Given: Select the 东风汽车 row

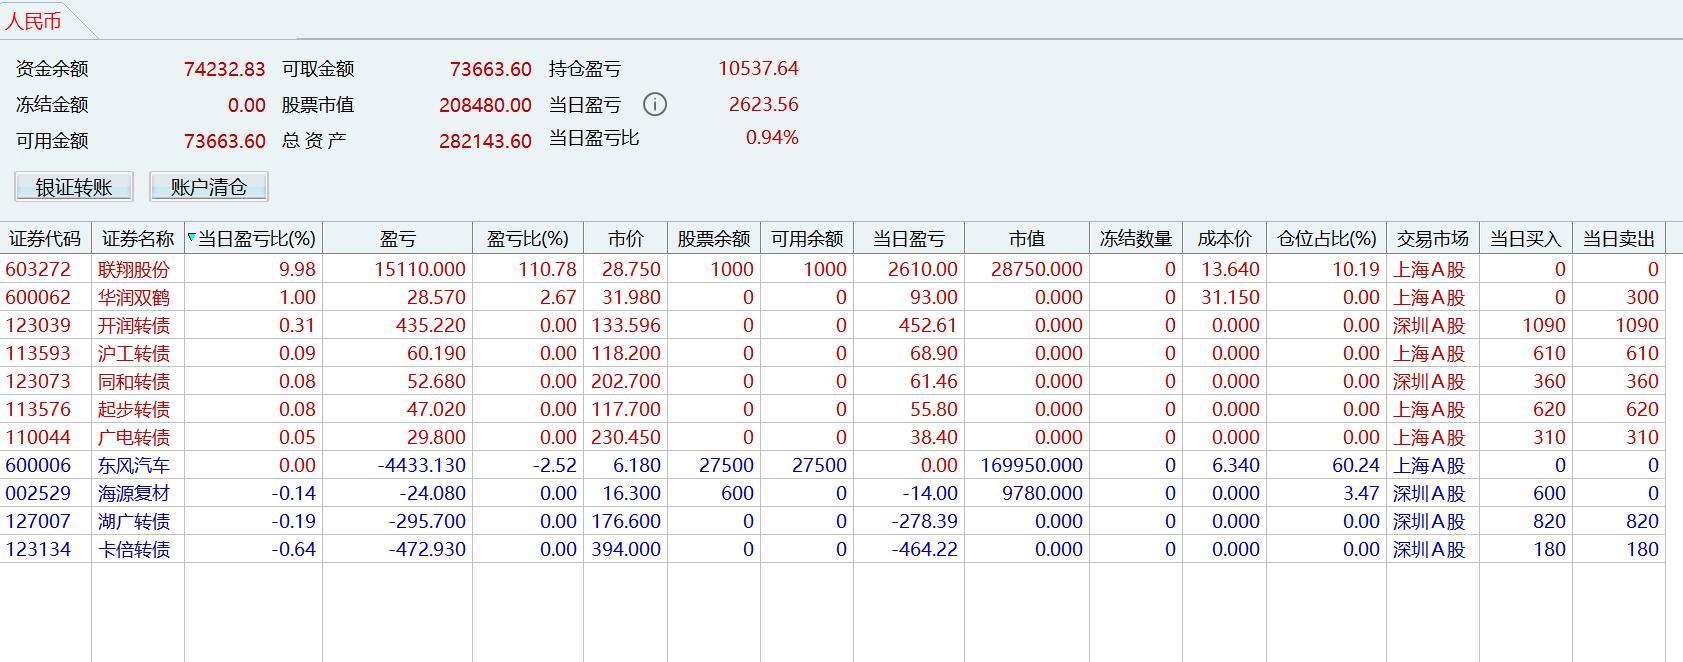Looking at the screenshot, I should (832, 465).
